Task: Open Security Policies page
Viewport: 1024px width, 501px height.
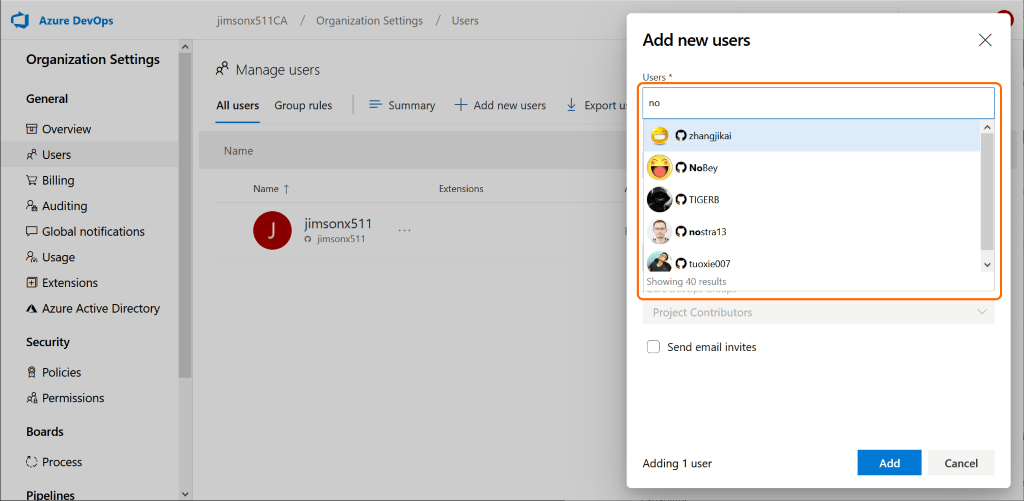Action: pyautogui.click(x=54, y=372)
